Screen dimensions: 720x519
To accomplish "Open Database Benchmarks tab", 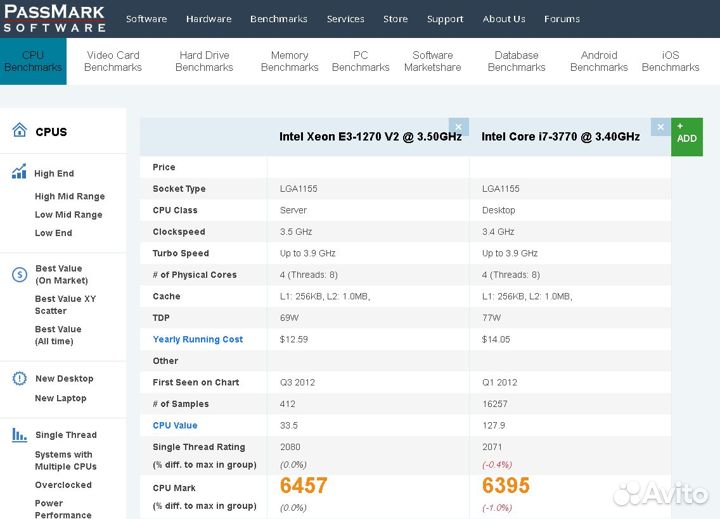I will coord(517,61).
